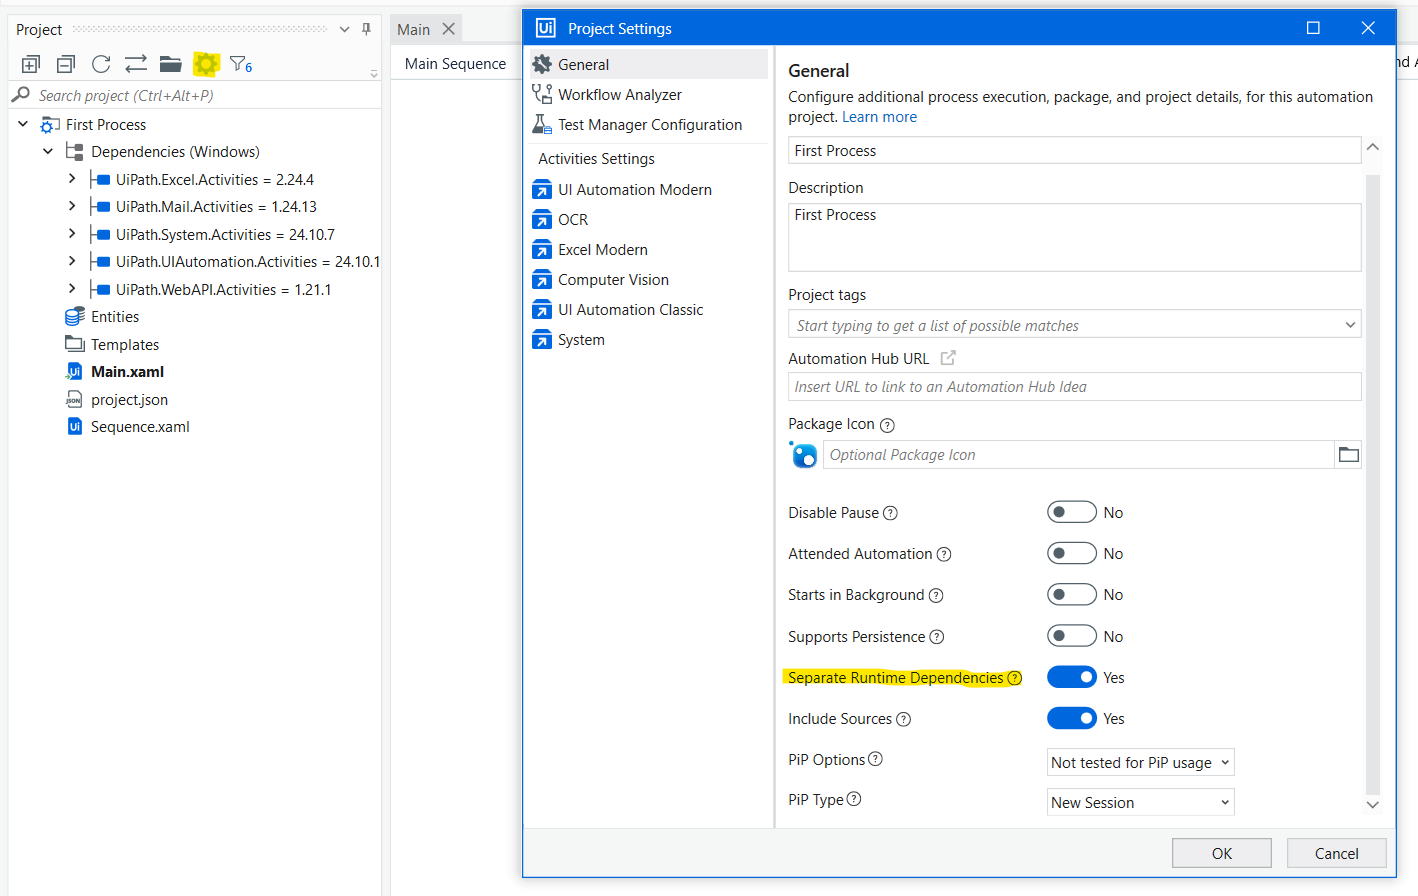
Task: Turn off Include Sources
Action: coord(1072,718)
